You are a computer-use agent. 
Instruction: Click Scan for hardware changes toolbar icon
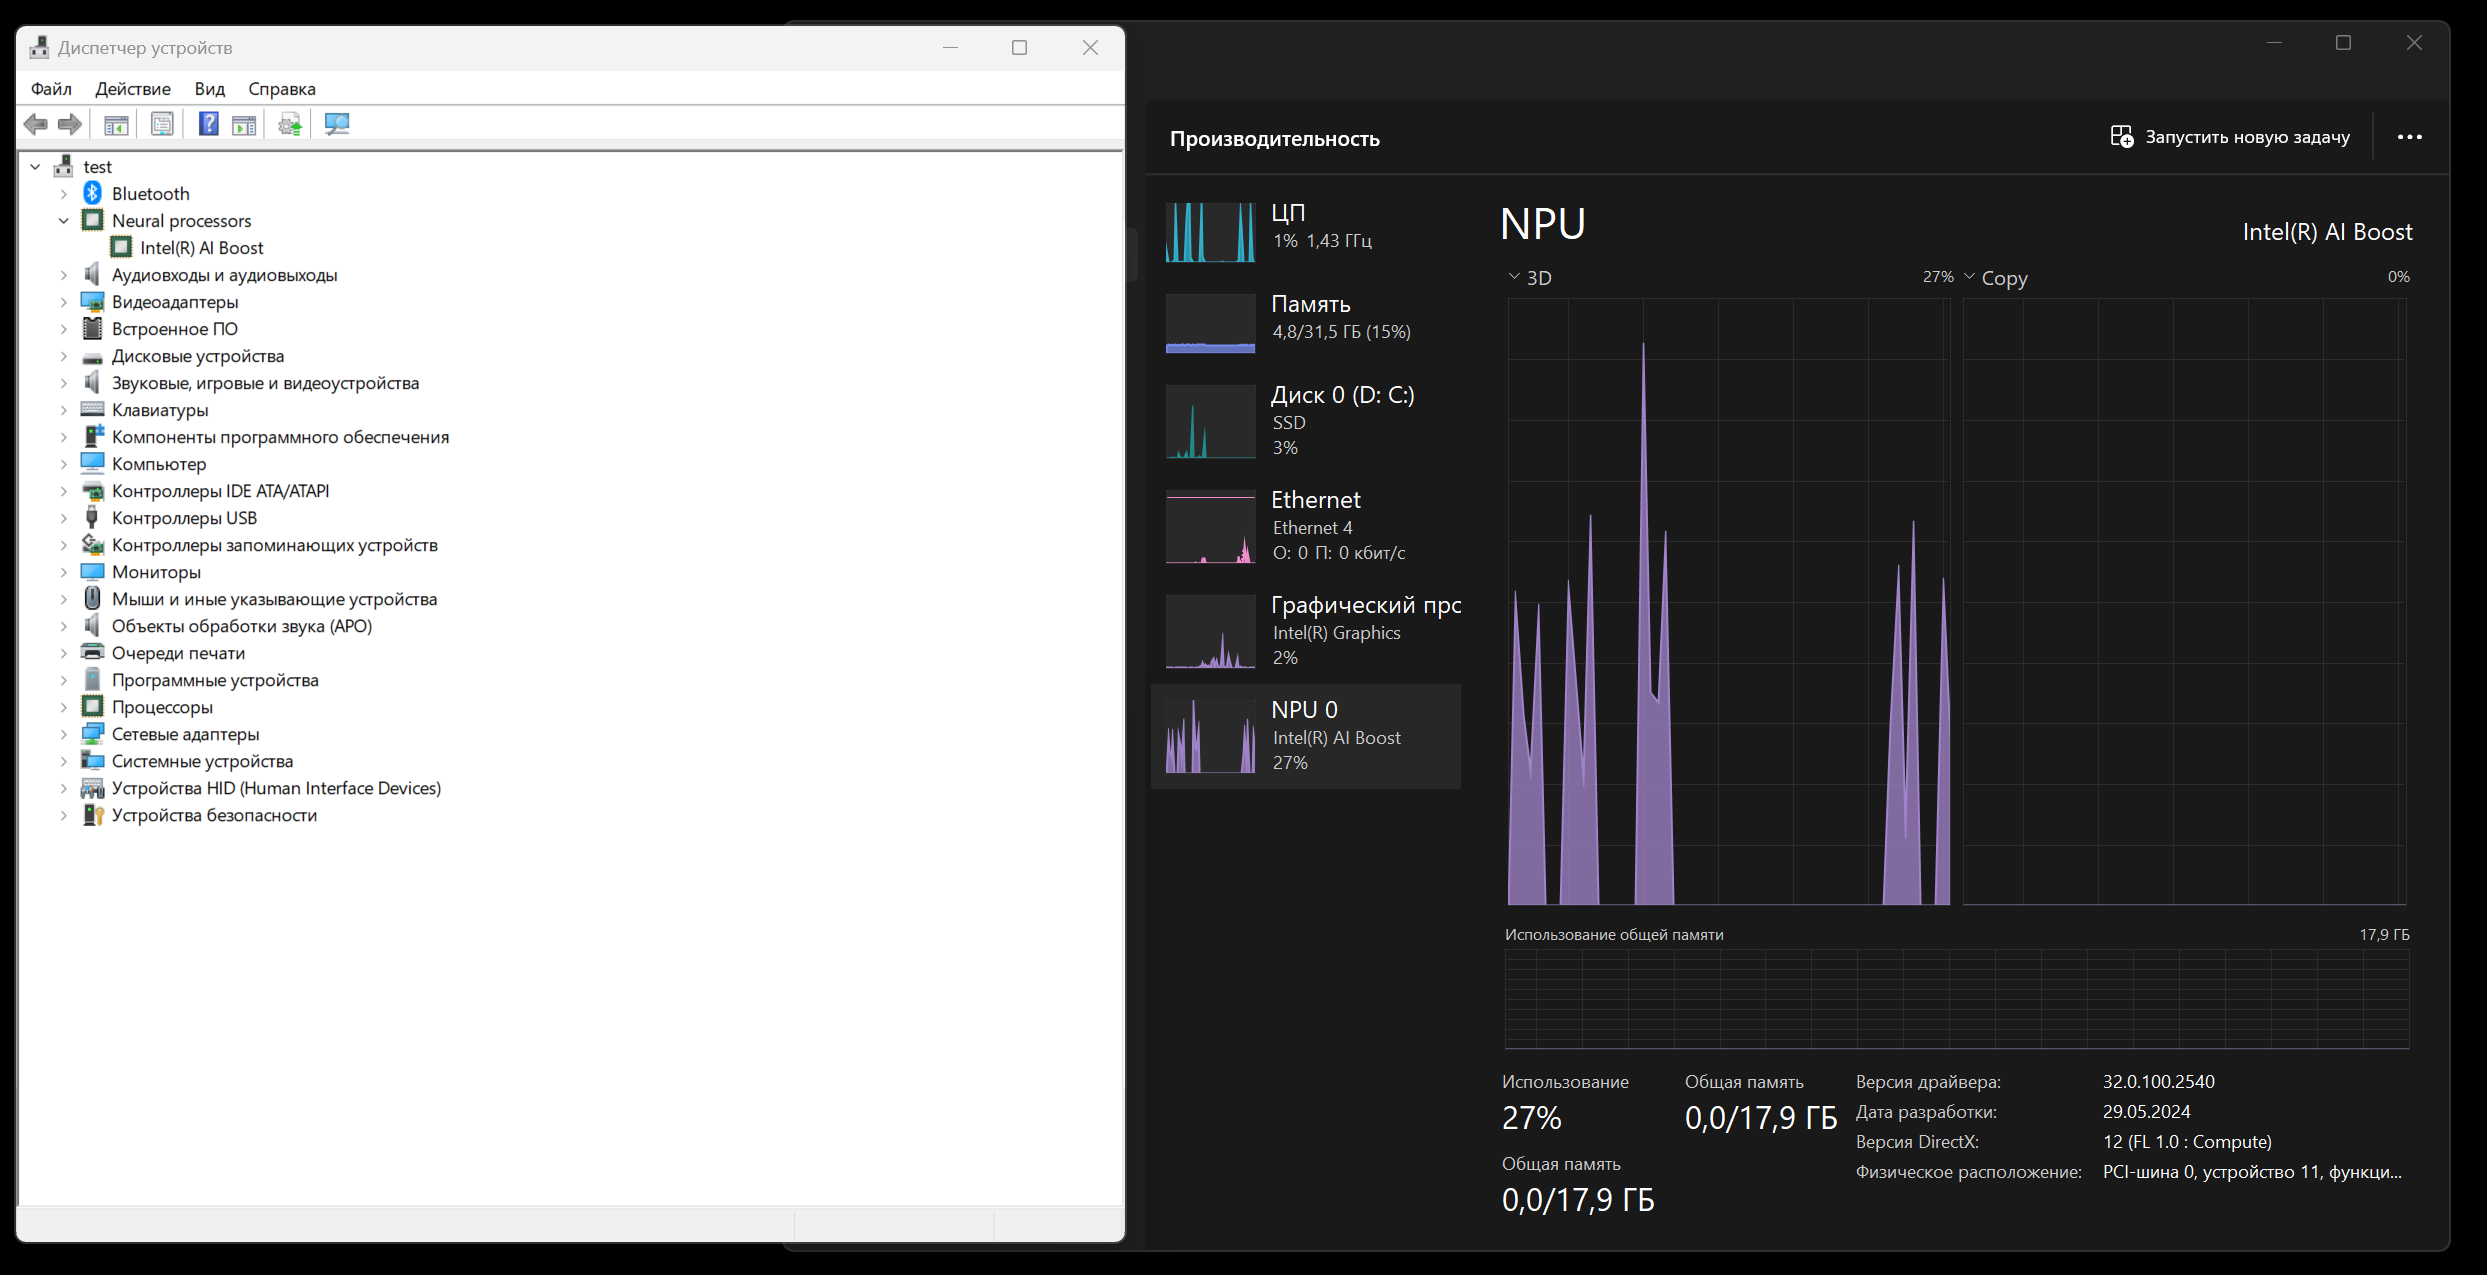337,124
